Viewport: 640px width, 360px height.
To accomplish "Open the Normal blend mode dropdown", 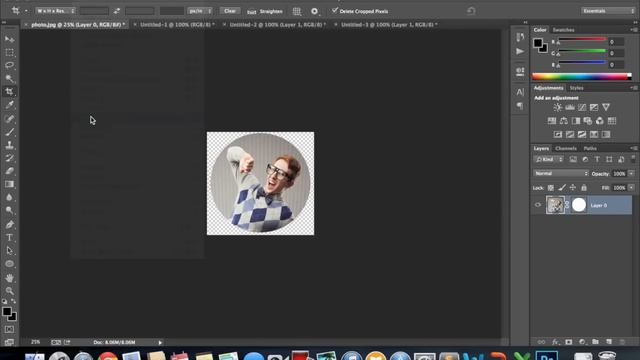I will [561, 173].
